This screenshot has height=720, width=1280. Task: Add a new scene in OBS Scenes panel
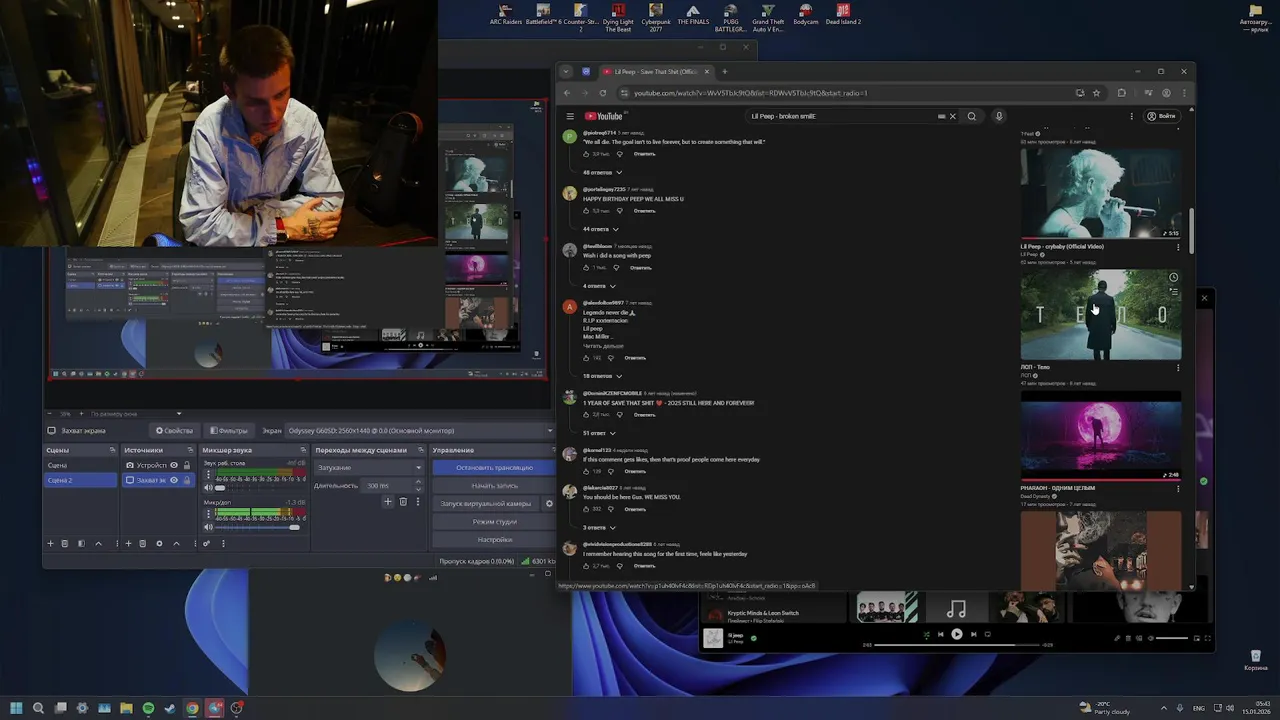click(51, 543)
